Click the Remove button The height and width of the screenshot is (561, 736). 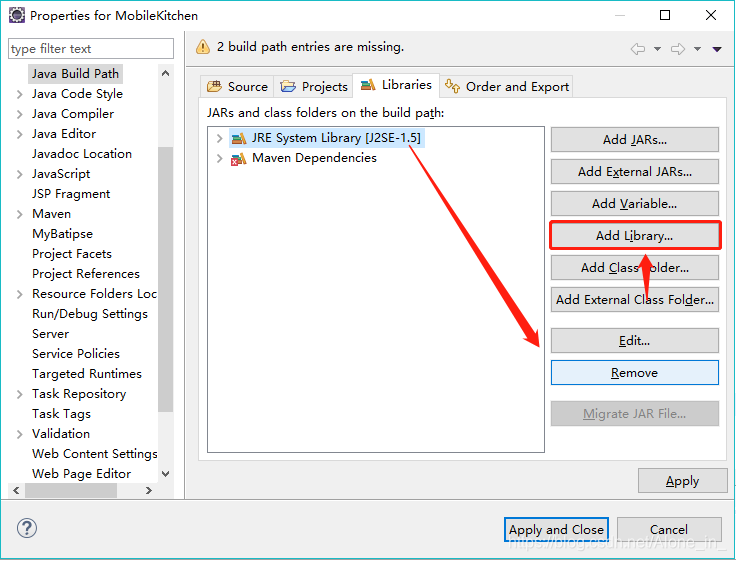pos(635,372)
